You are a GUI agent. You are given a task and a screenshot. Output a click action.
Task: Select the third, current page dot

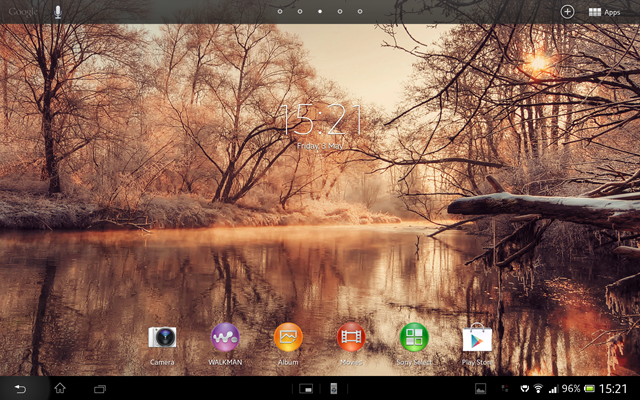point(320,11)
